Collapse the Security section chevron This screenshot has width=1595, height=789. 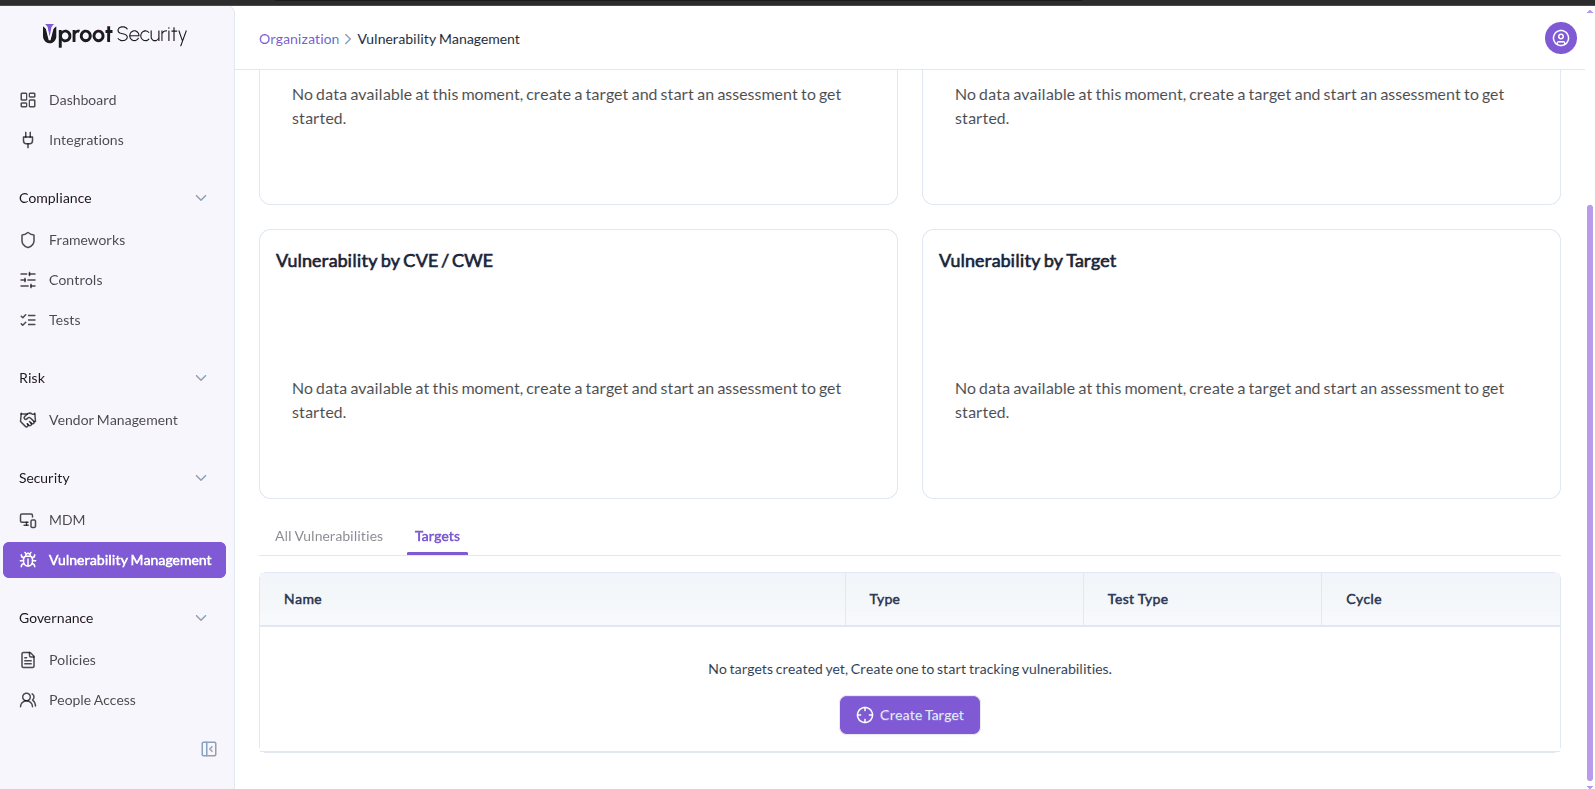(201, 478)
